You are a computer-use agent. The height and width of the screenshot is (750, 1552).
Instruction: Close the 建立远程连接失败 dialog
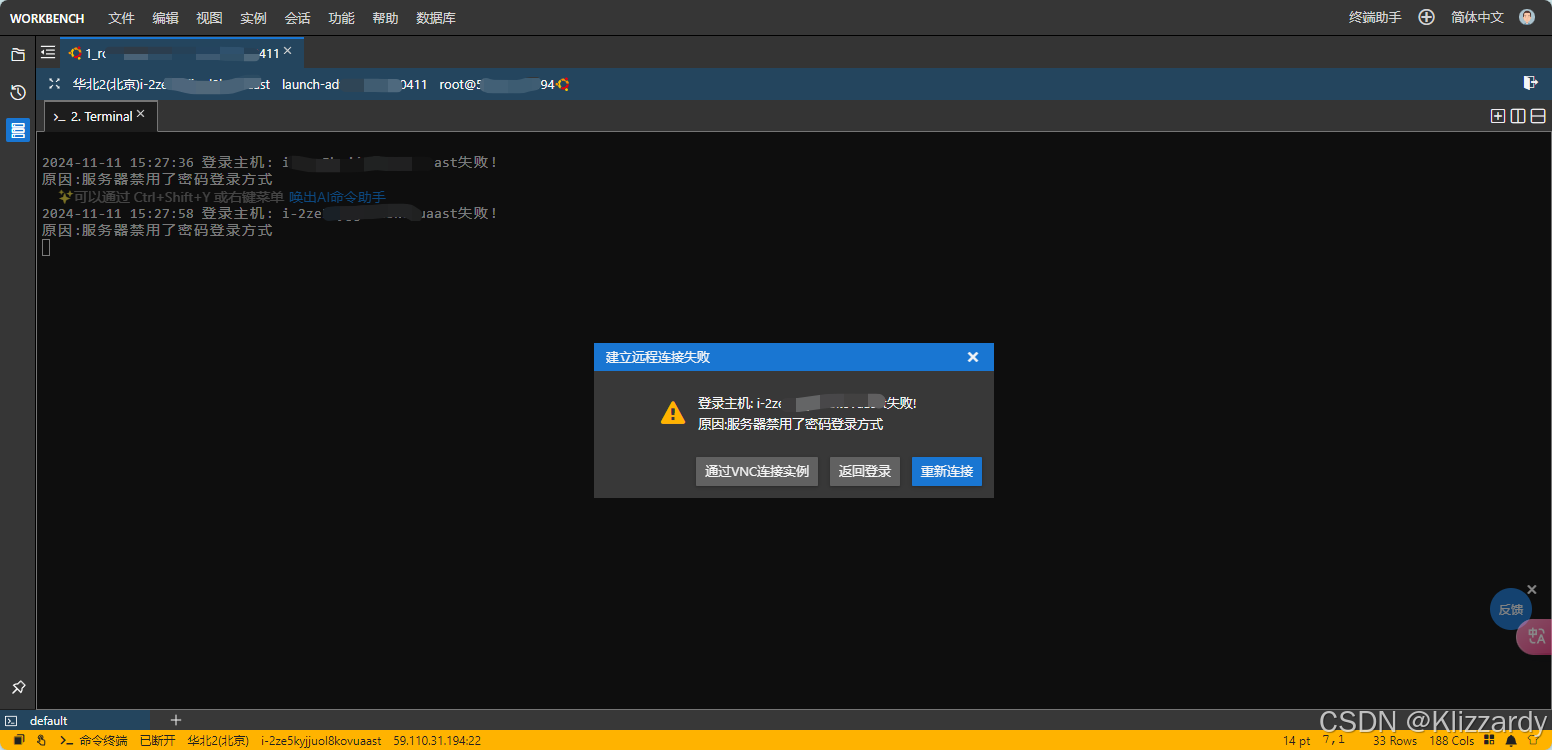pos(972,357)
